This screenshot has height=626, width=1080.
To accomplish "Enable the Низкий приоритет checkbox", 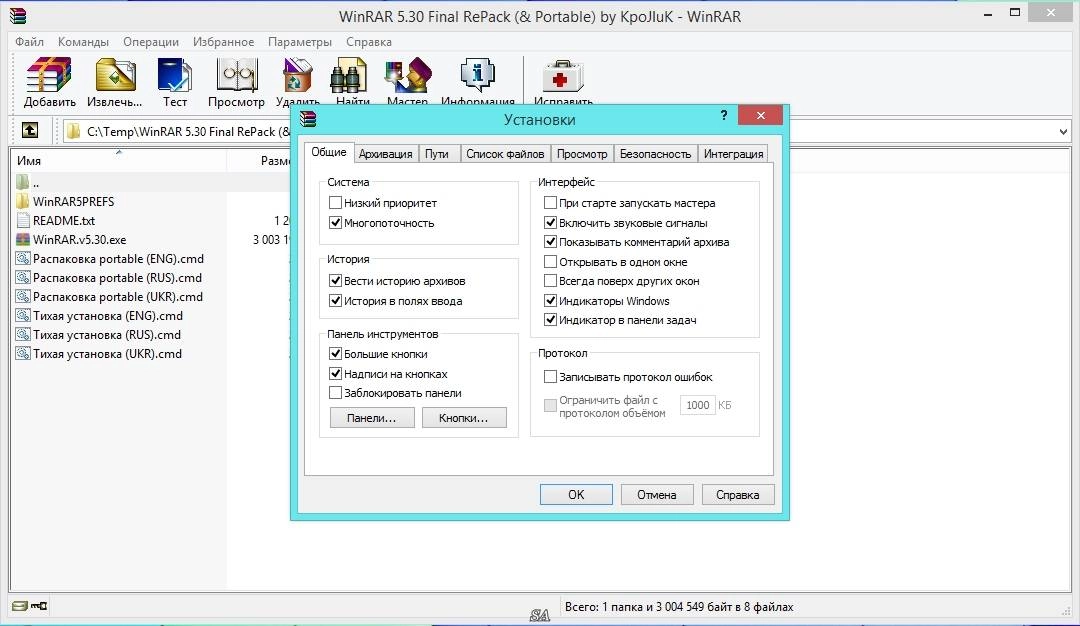I will (x=335, y=202).
